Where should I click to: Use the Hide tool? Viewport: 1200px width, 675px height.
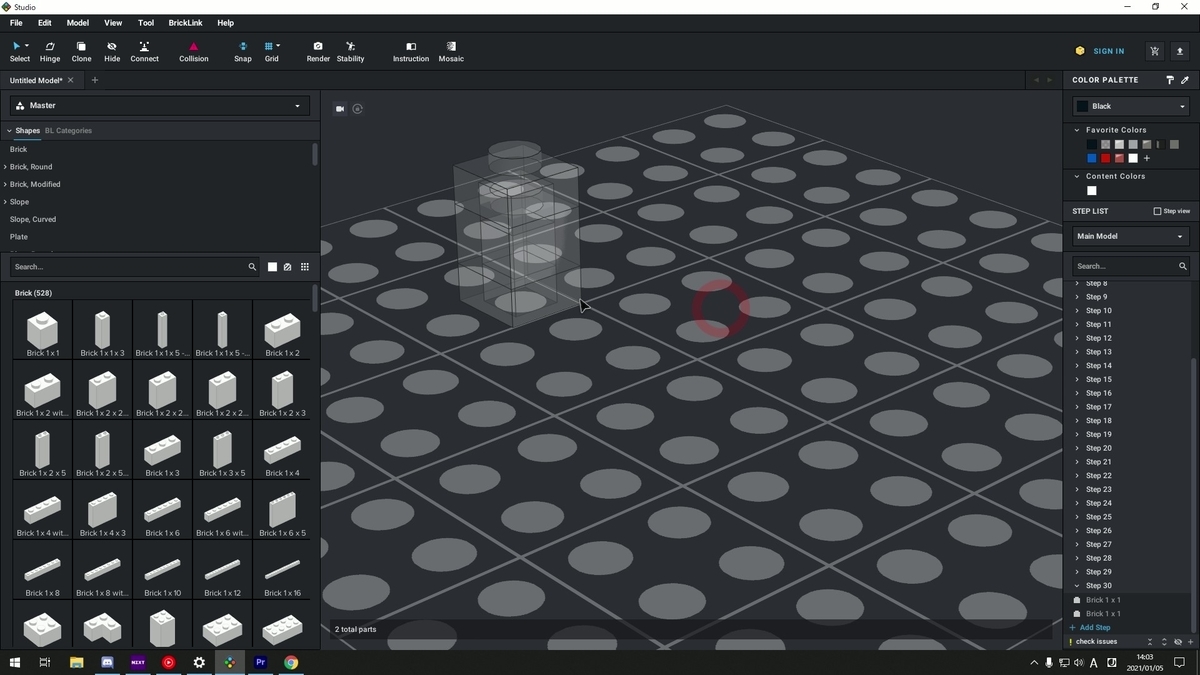tap(112, 52)
